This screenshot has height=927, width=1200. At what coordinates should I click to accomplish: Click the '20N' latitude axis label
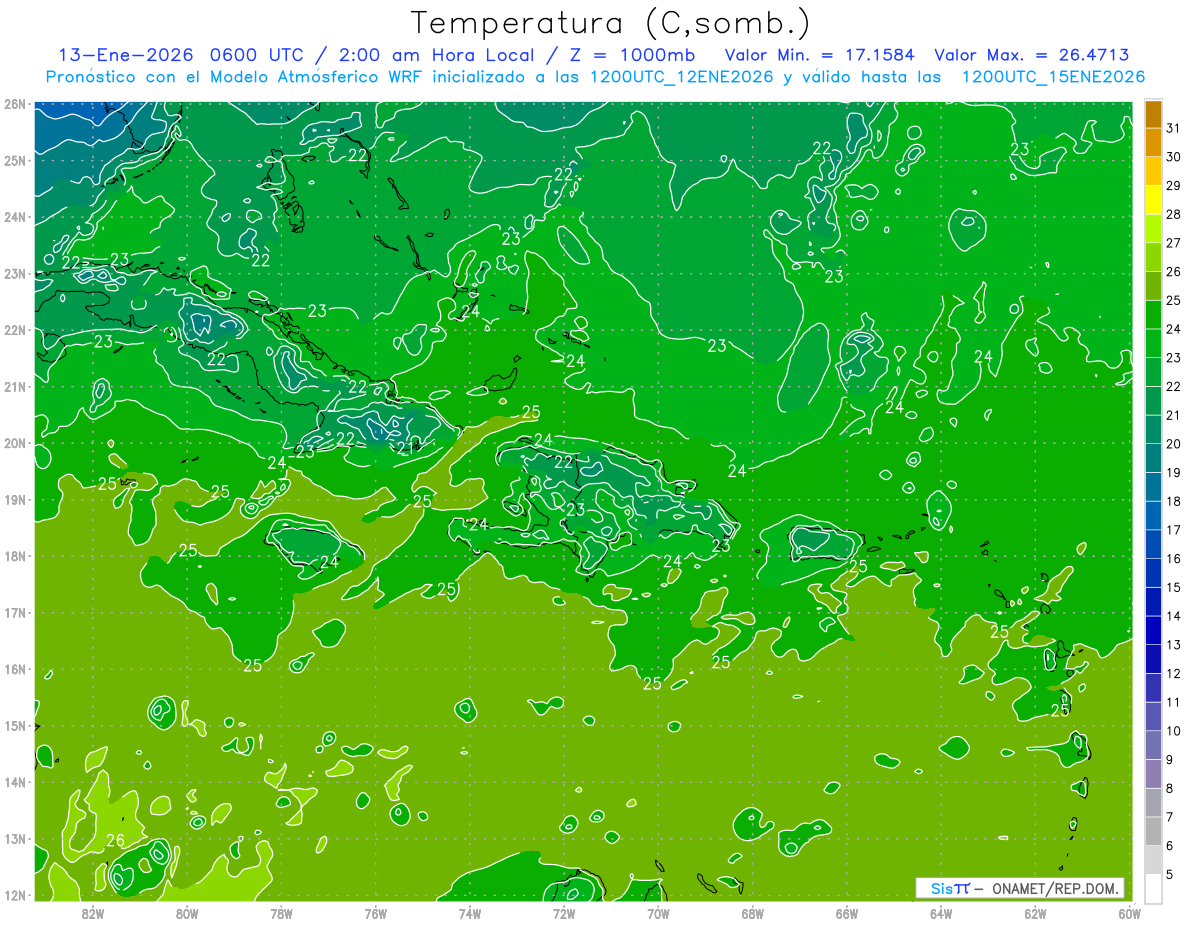pos(14,443)
